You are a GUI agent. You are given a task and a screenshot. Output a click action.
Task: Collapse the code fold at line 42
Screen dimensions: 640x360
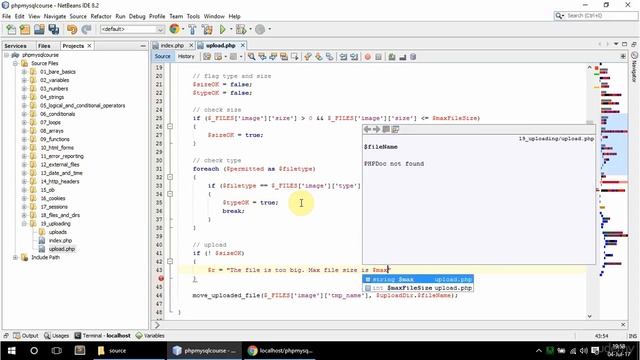click(170, 262)
